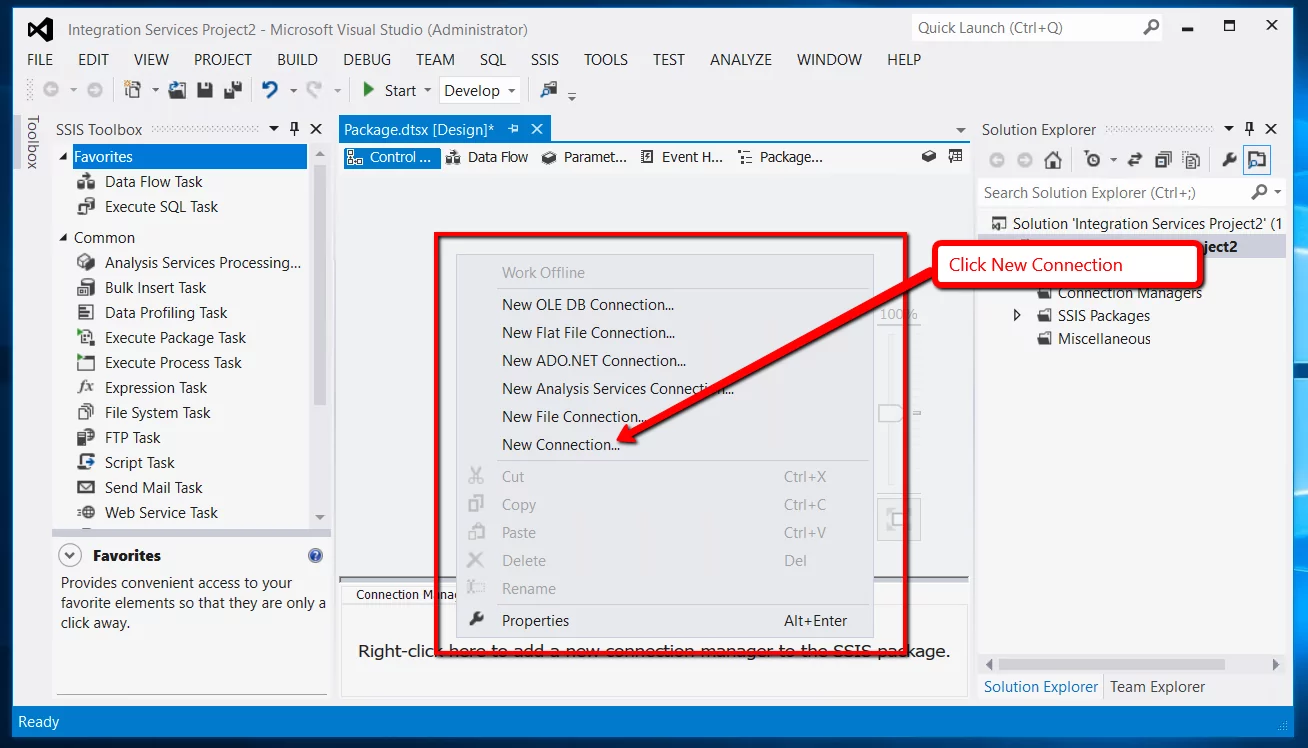The image size is (1308, 748).
Task: Click the blue help icon beside Favorites
Action: 316,555
